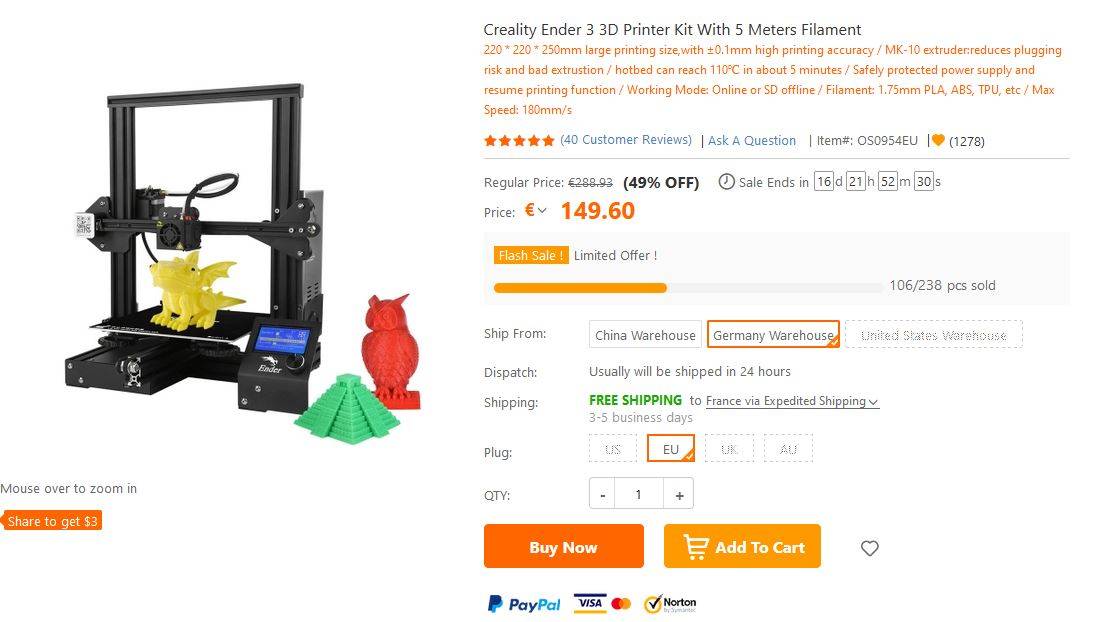Click the Share to get $3 tag
Screen dimensions: 1111x622
52,521
